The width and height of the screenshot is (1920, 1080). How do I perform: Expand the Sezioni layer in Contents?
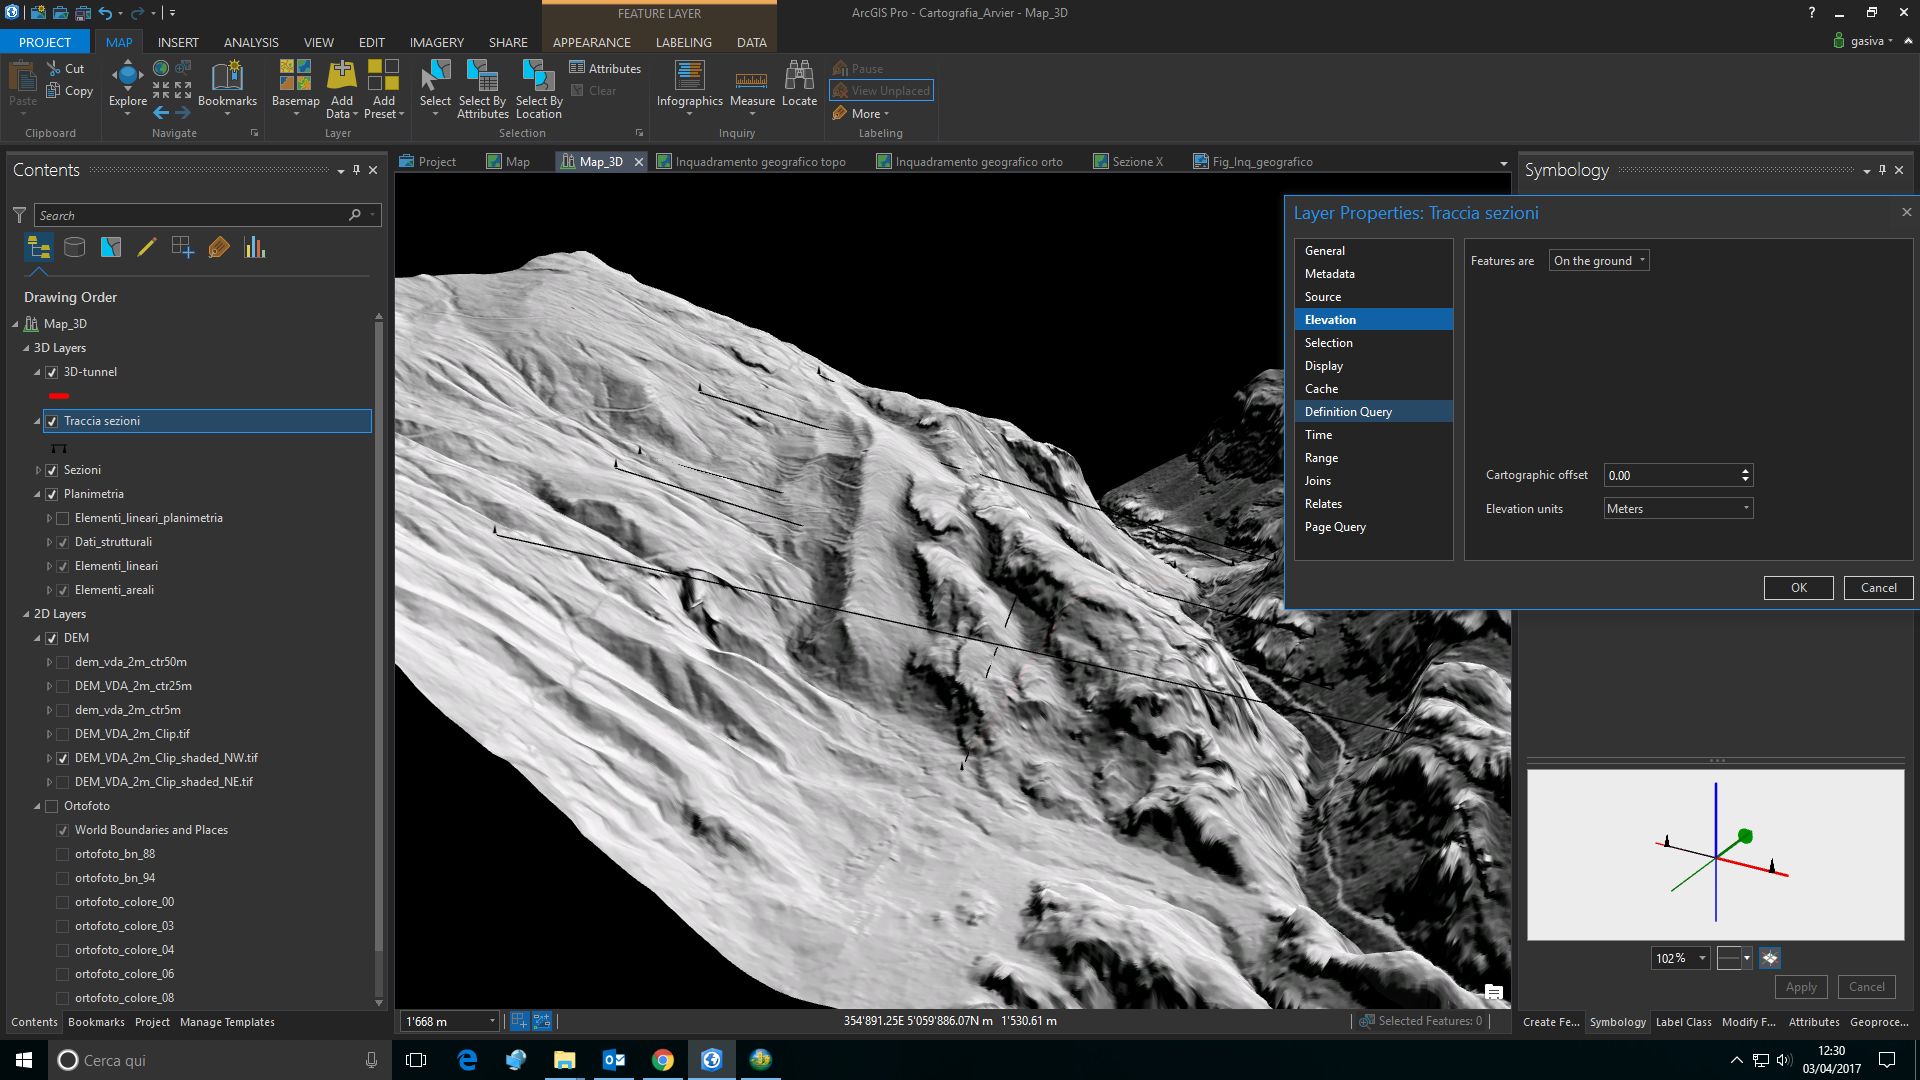38,470
